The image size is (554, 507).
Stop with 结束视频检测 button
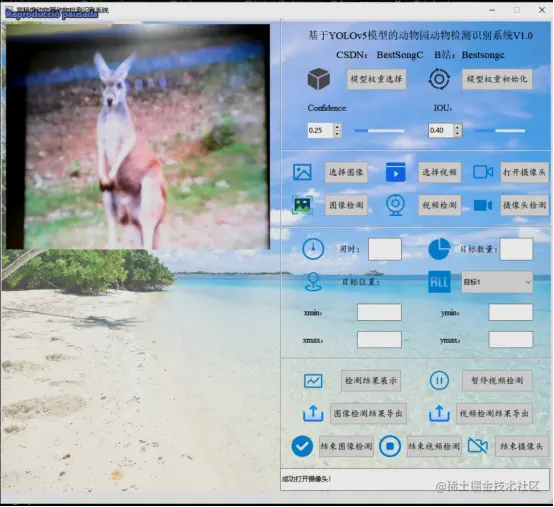tap(434, 447)
